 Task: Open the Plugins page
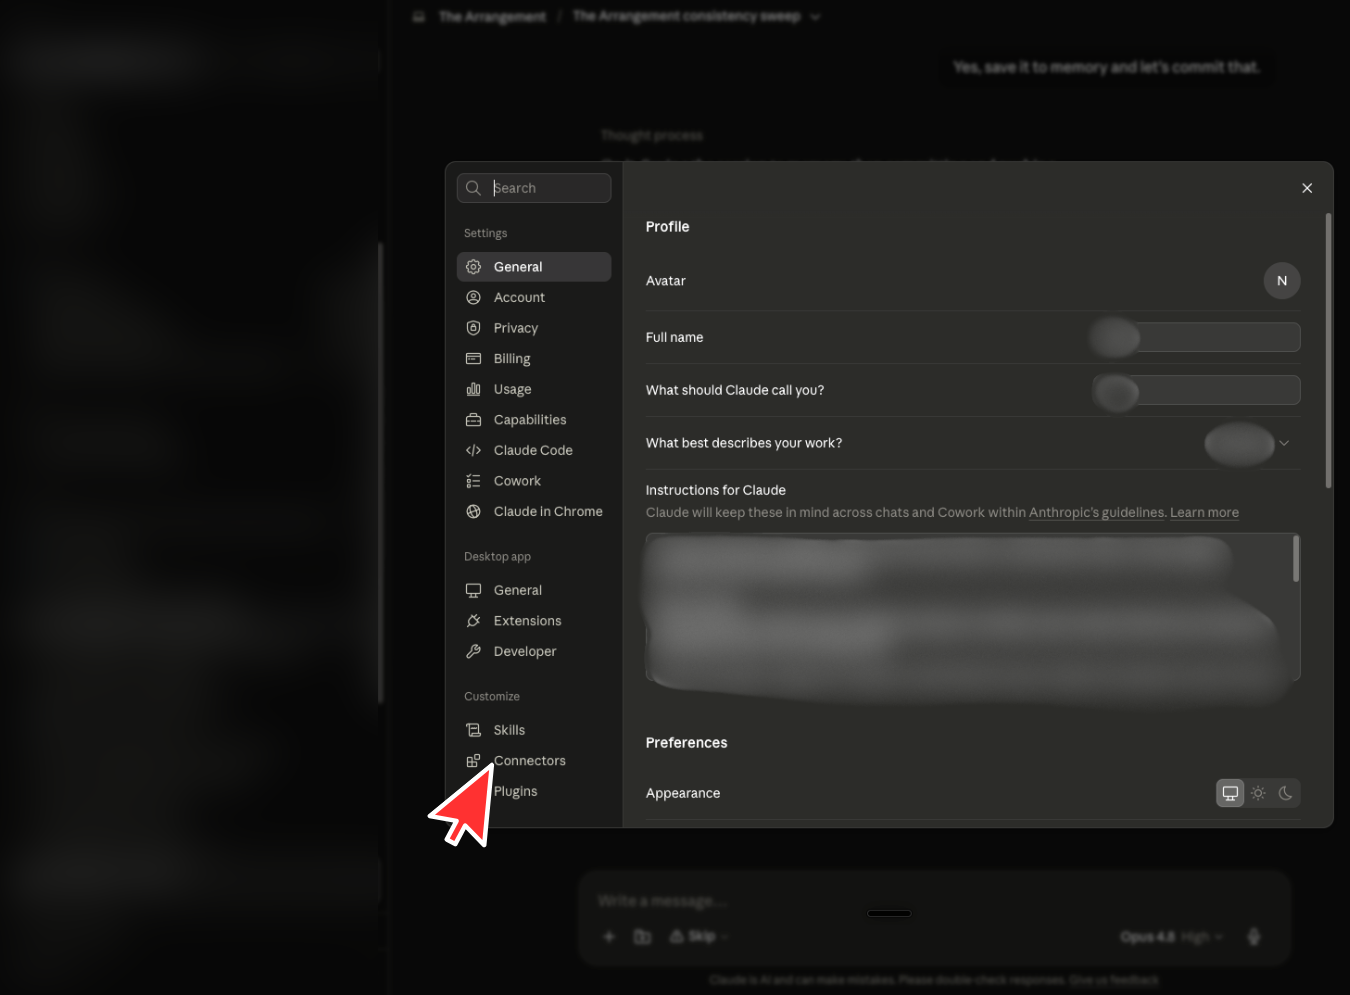tap(533, 791)
